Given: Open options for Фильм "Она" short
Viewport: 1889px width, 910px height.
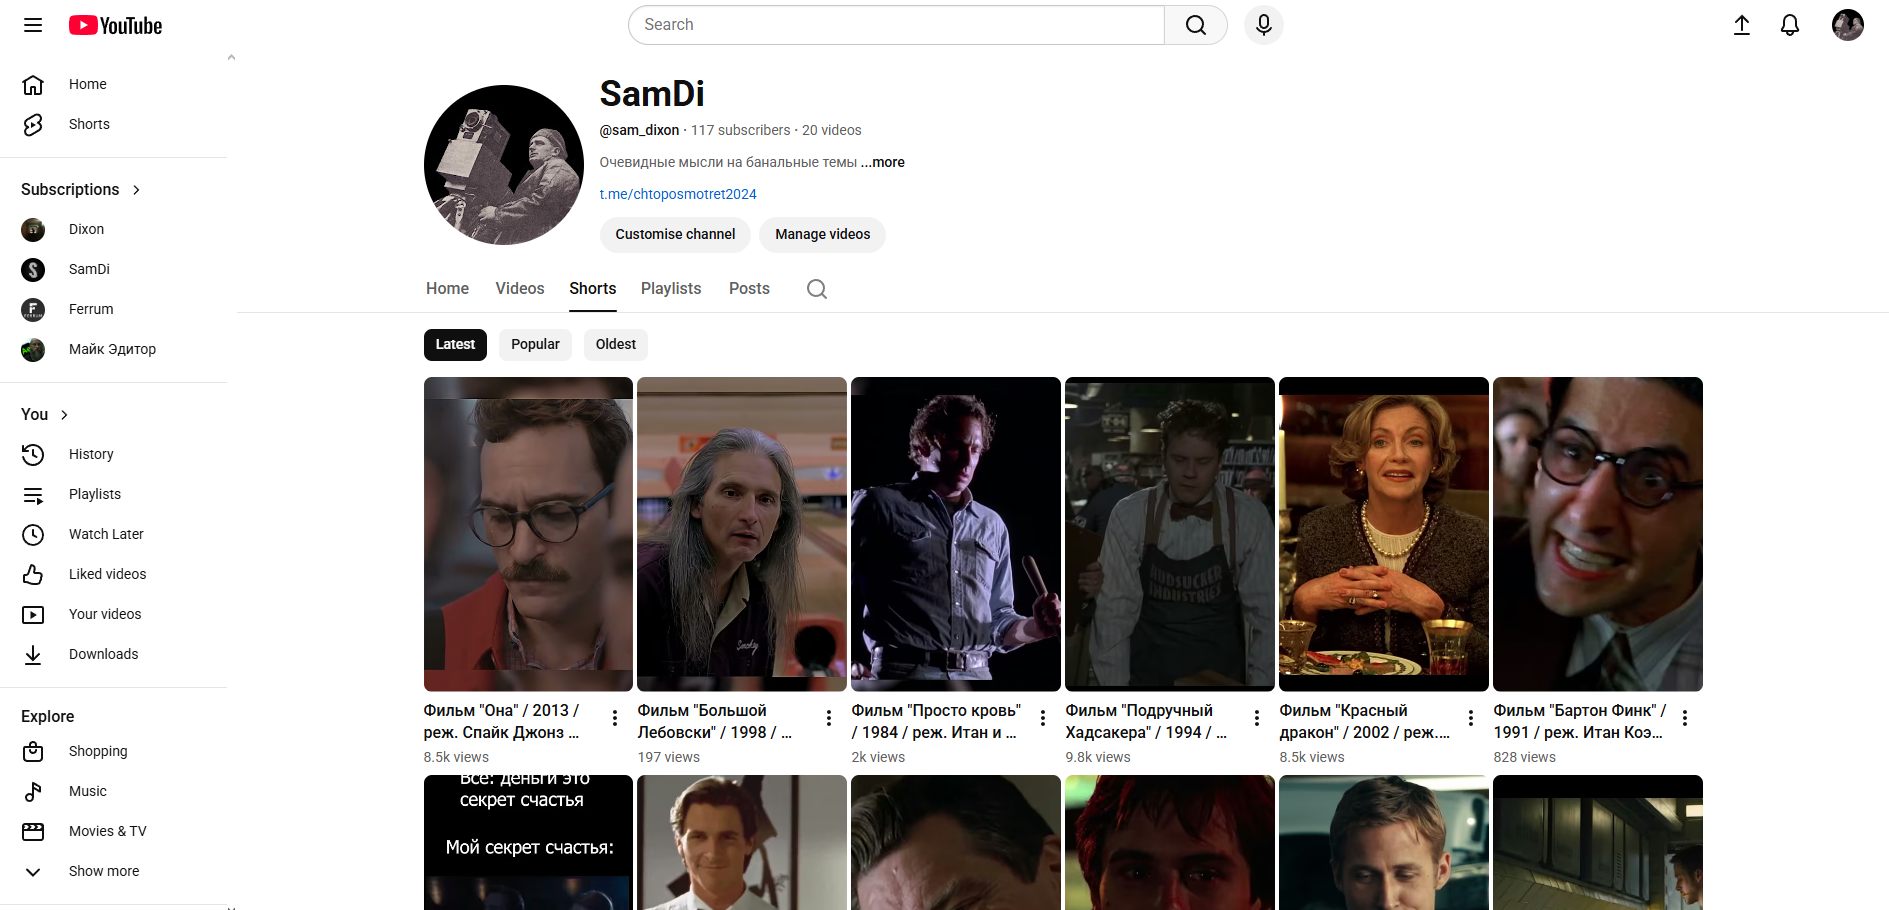Looking at the screenshot, I should click(615, 718).
